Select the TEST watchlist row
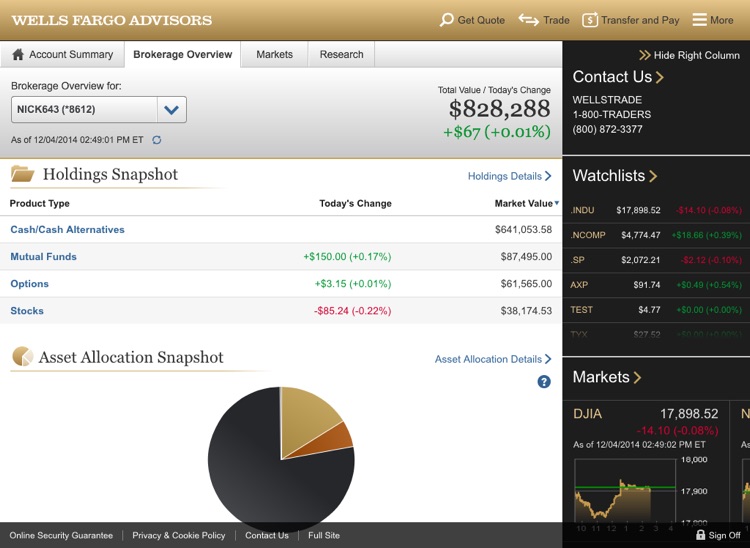 tap(656, 310)
